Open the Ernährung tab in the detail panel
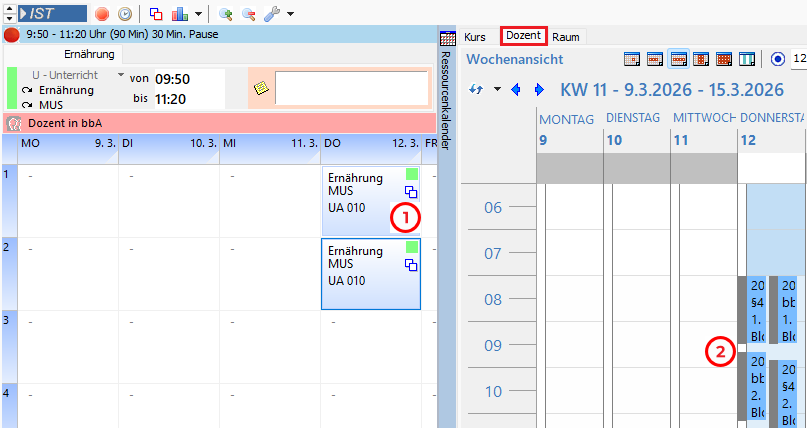Viewport: 807px width, 428px height. 89,54
